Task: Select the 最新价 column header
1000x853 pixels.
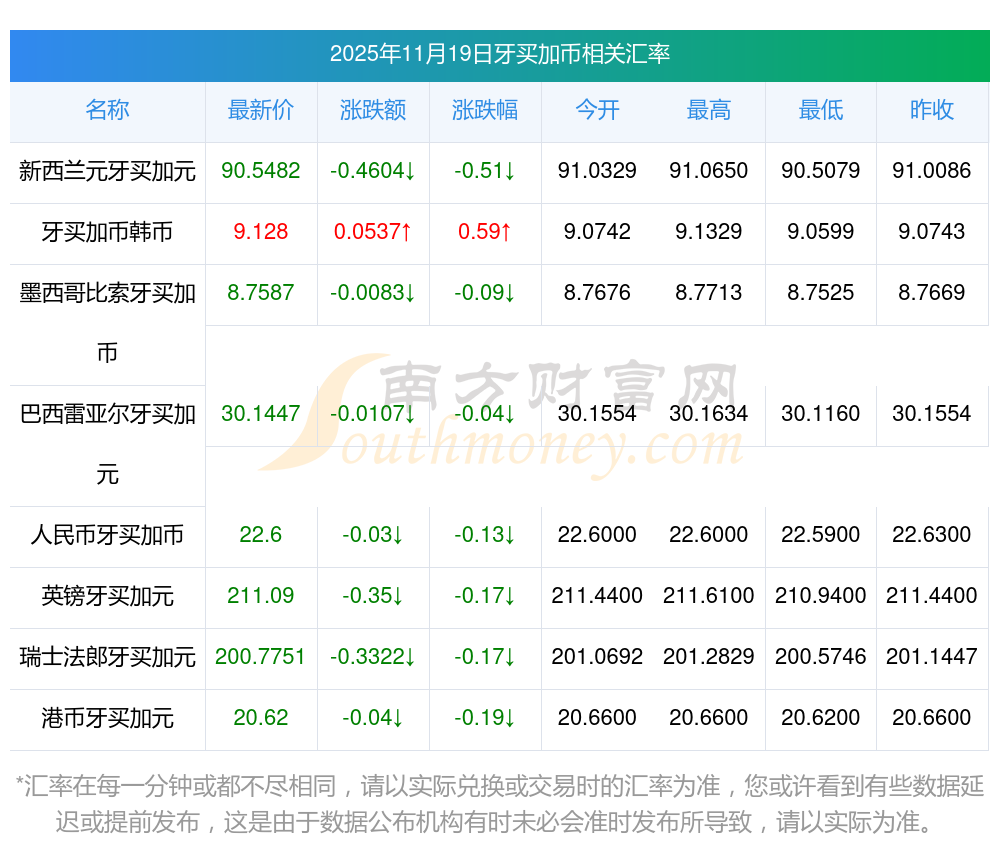Action: (x=261, y=110)
